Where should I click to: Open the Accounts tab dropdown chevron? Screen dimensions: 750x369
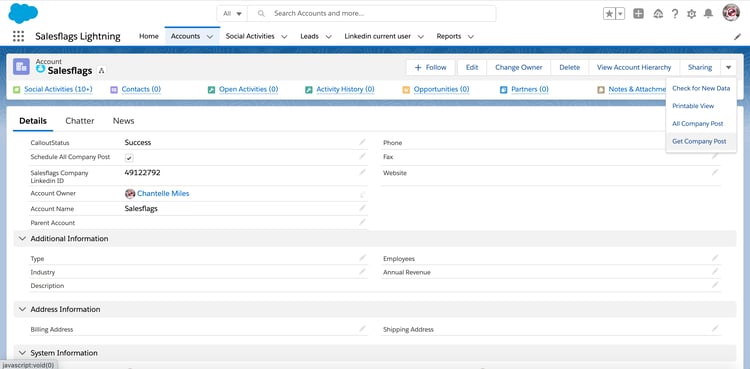coord(210,36)
